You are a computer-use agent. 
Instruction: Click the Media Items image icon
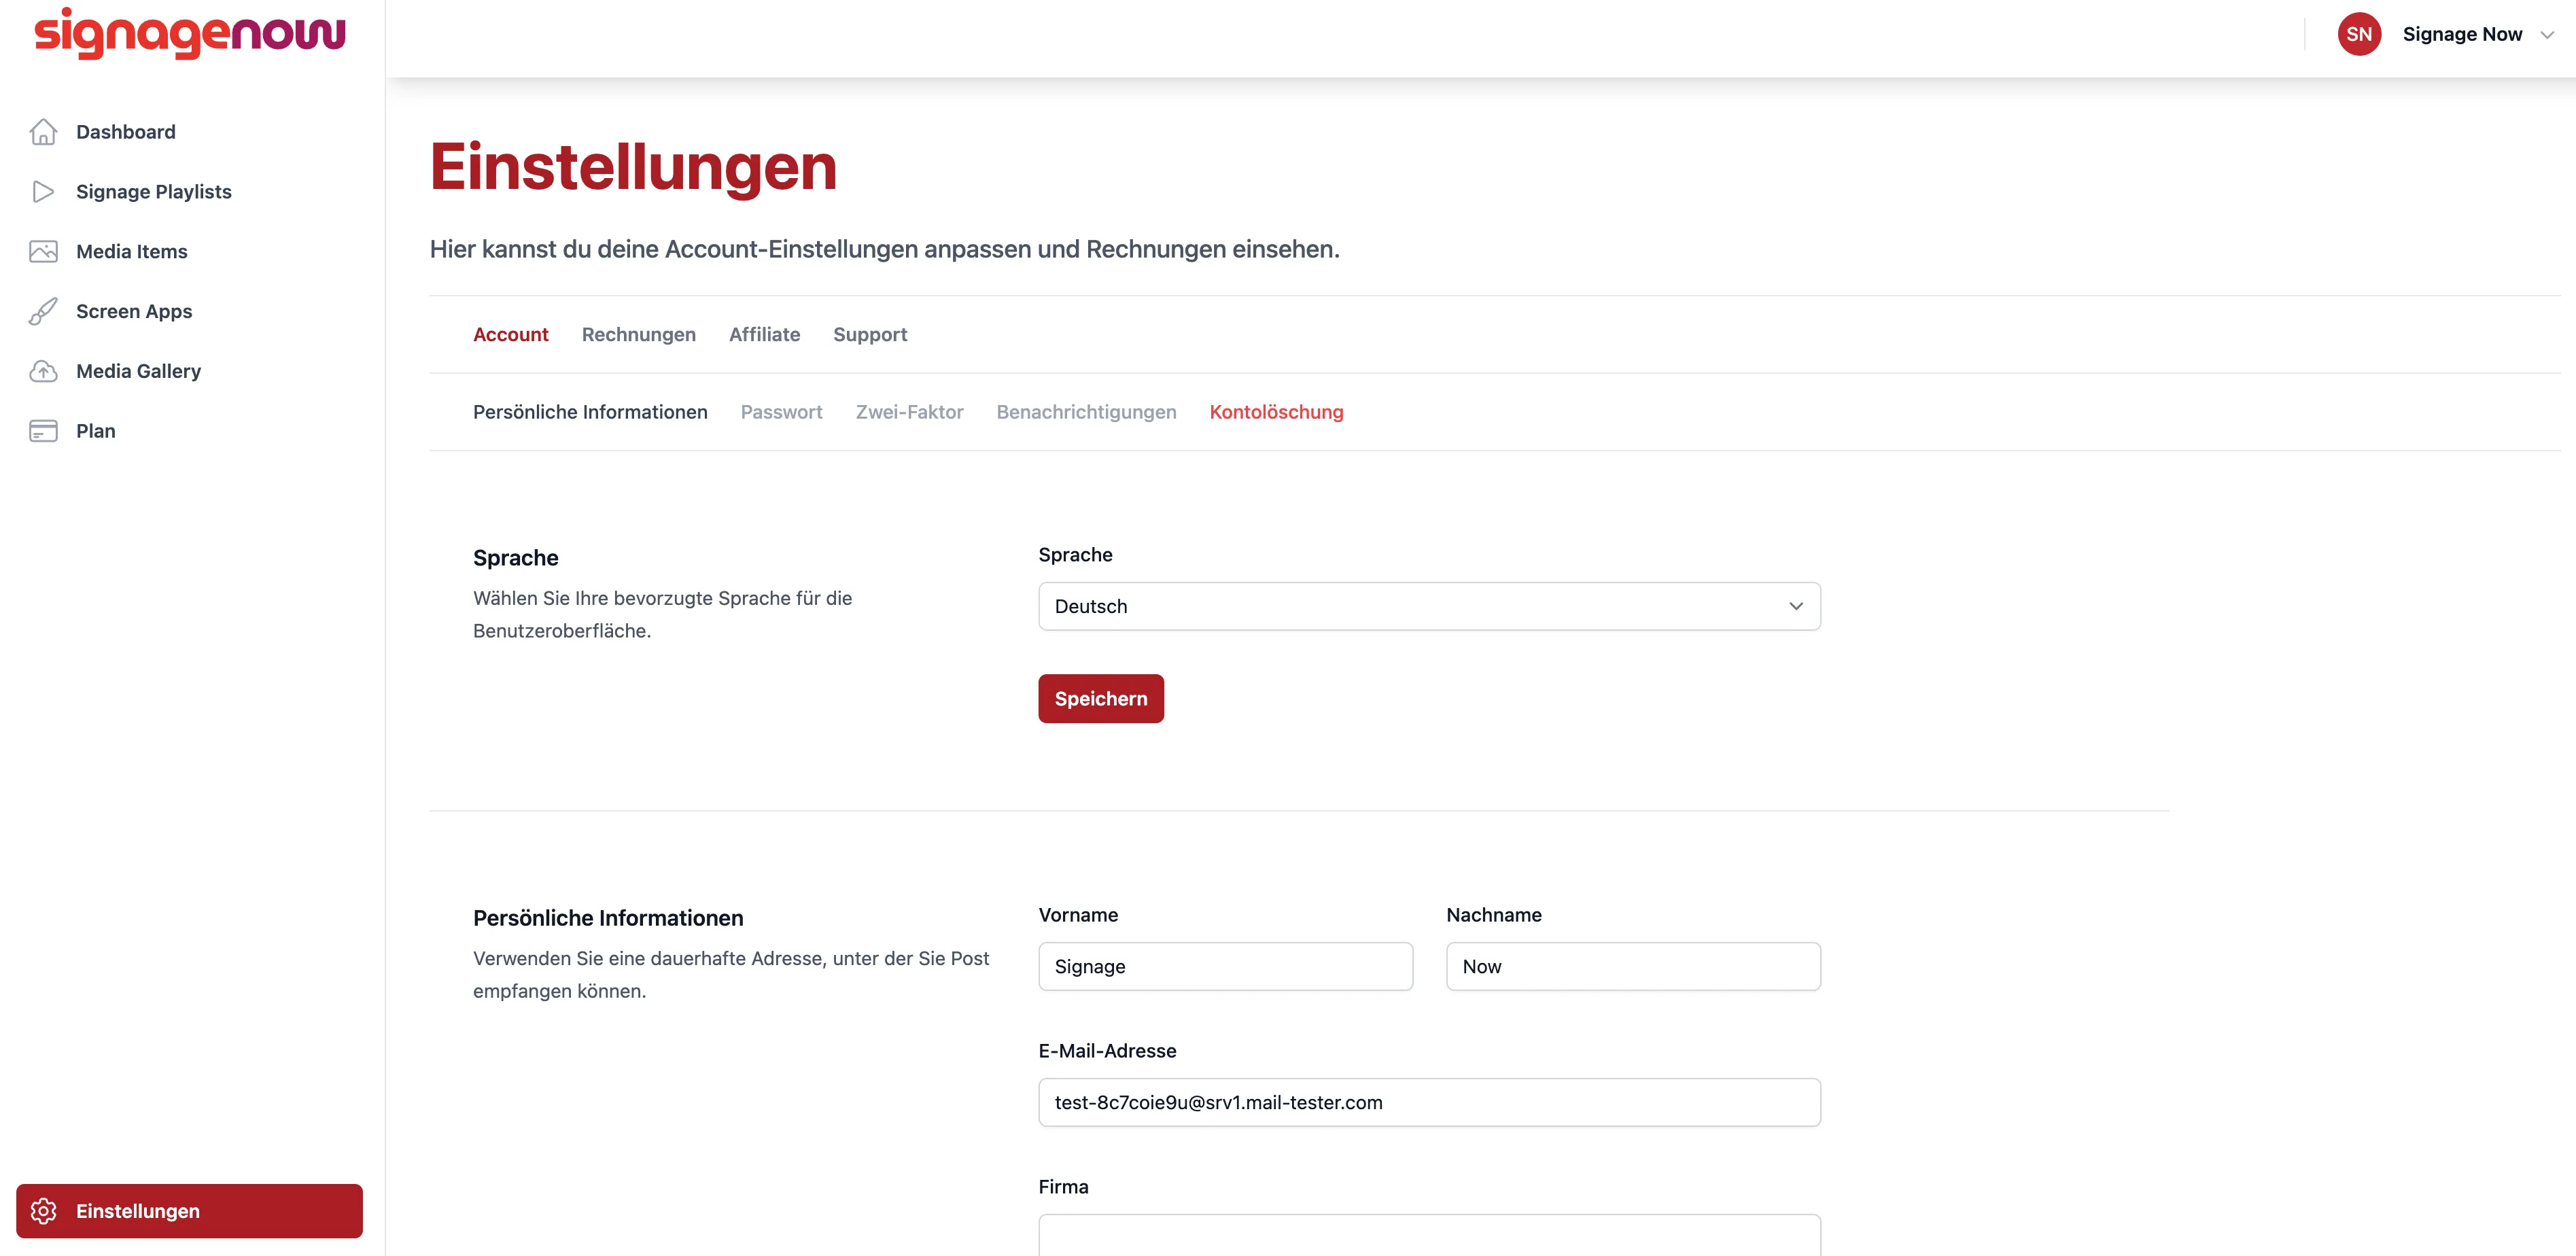(x=43, y=252)
